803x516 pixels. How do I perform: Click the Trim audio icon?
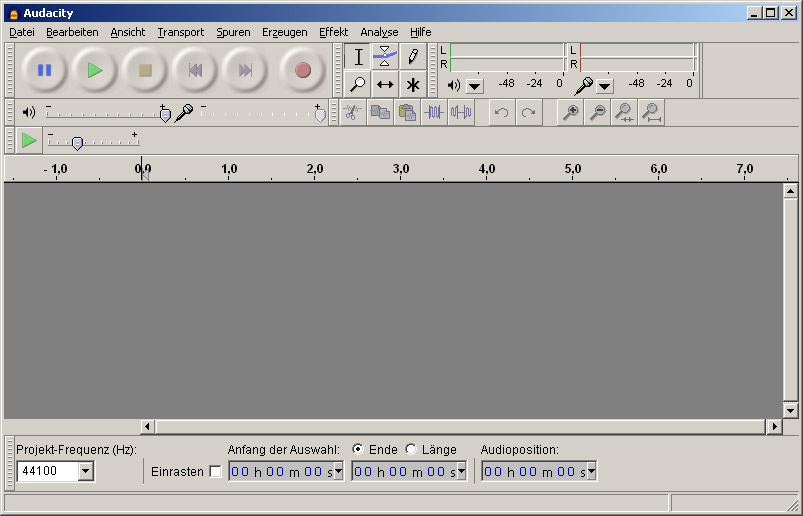click(434, 112)
